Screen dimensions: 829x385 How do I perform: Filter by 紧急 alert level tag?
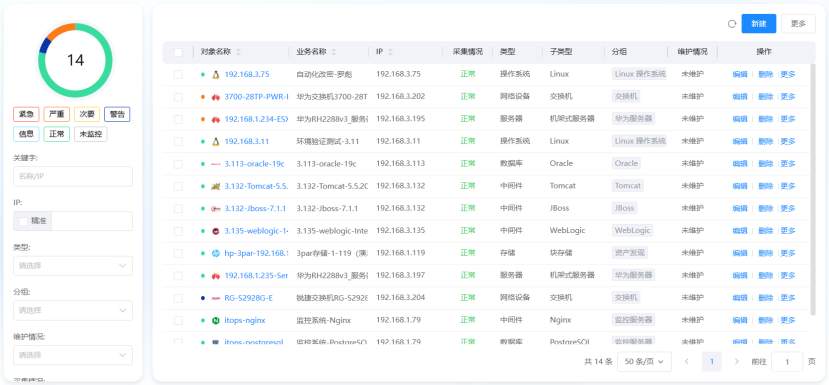point(26,114)
